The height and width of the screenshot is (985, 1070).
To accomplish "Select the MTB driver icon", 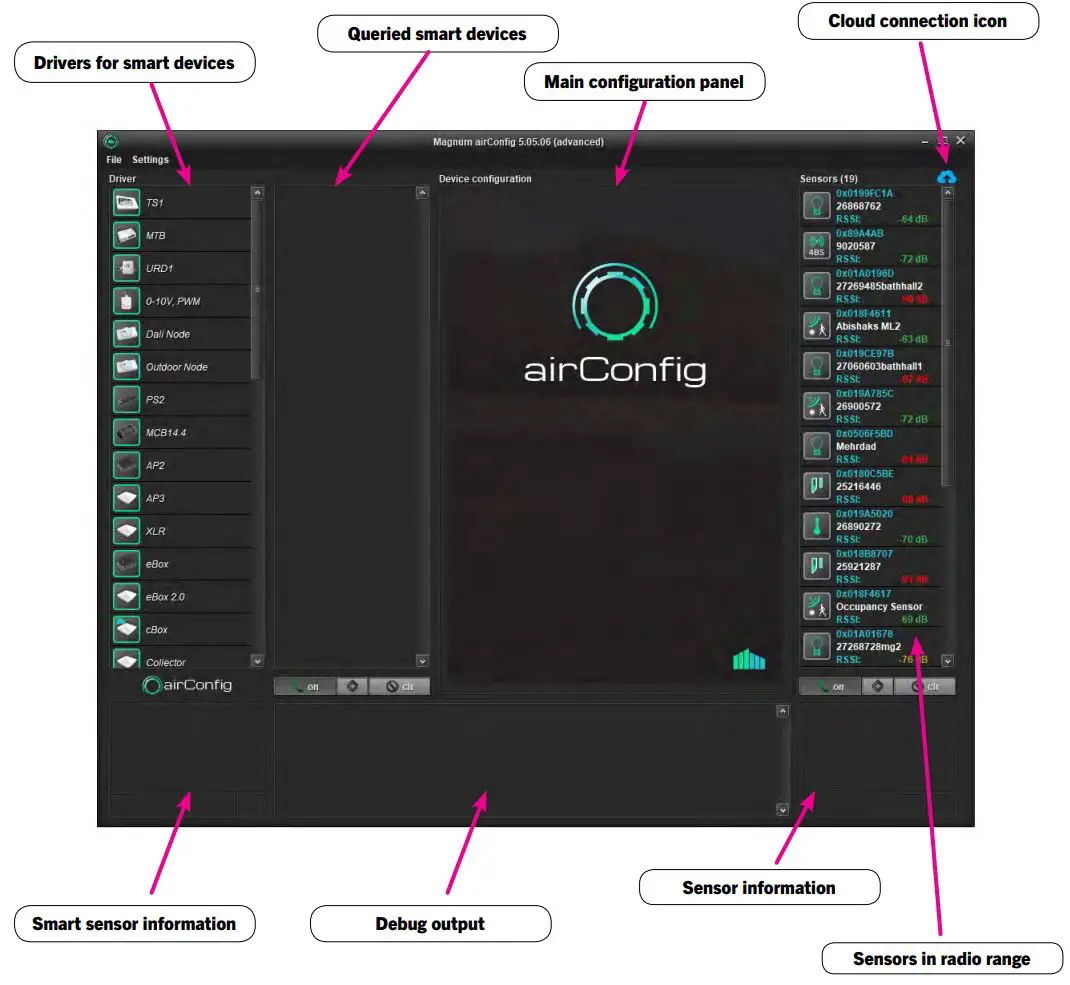I will click(x=126, y=235).
